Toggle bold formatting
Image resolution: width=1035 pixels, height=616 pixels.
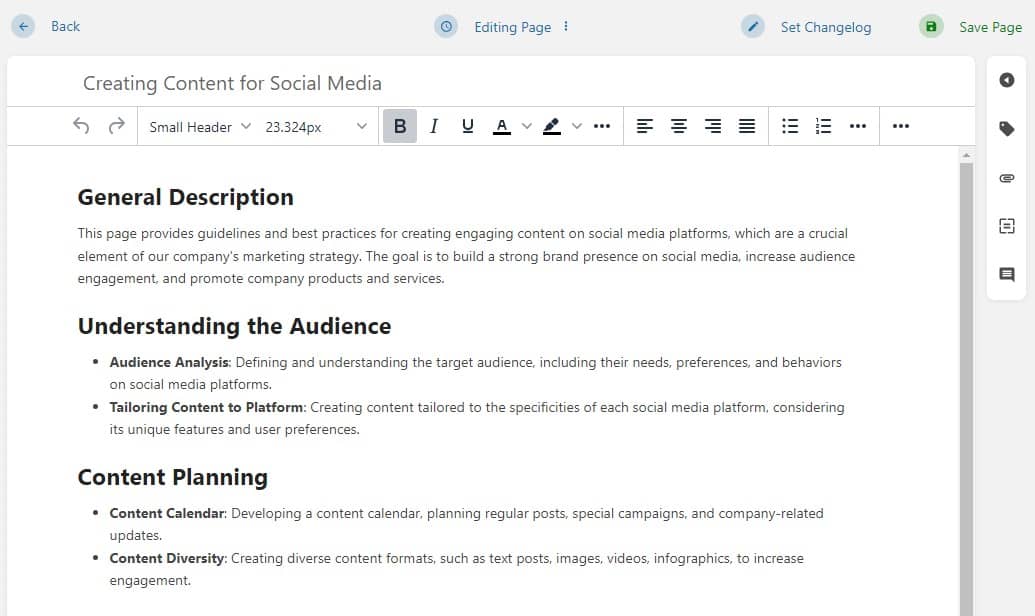point(400,126)
